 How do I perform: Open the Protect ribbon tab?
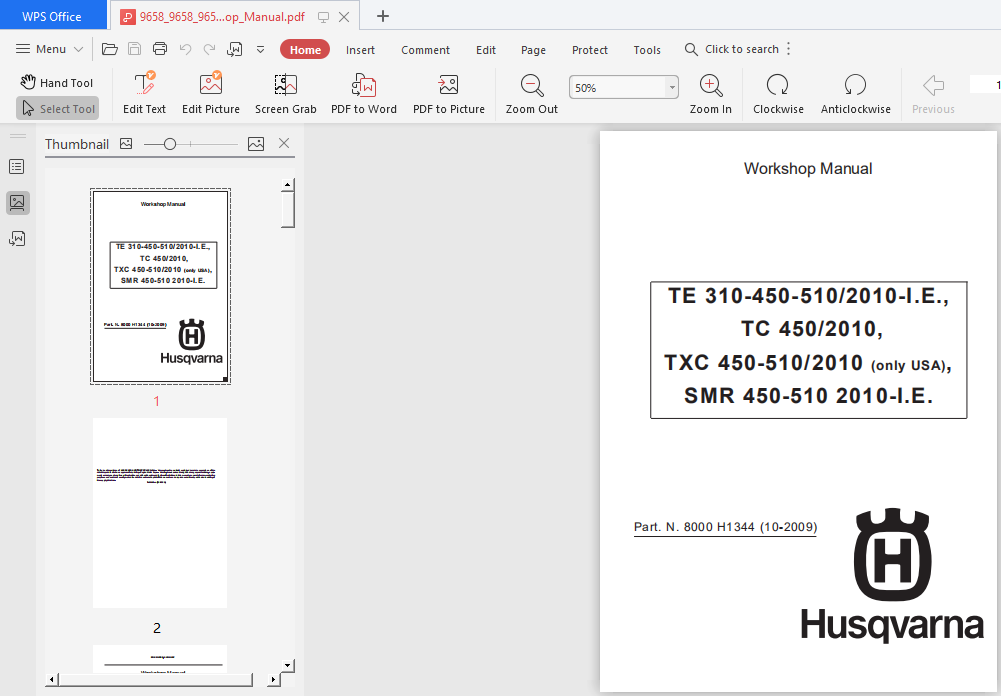pos(590,50)
